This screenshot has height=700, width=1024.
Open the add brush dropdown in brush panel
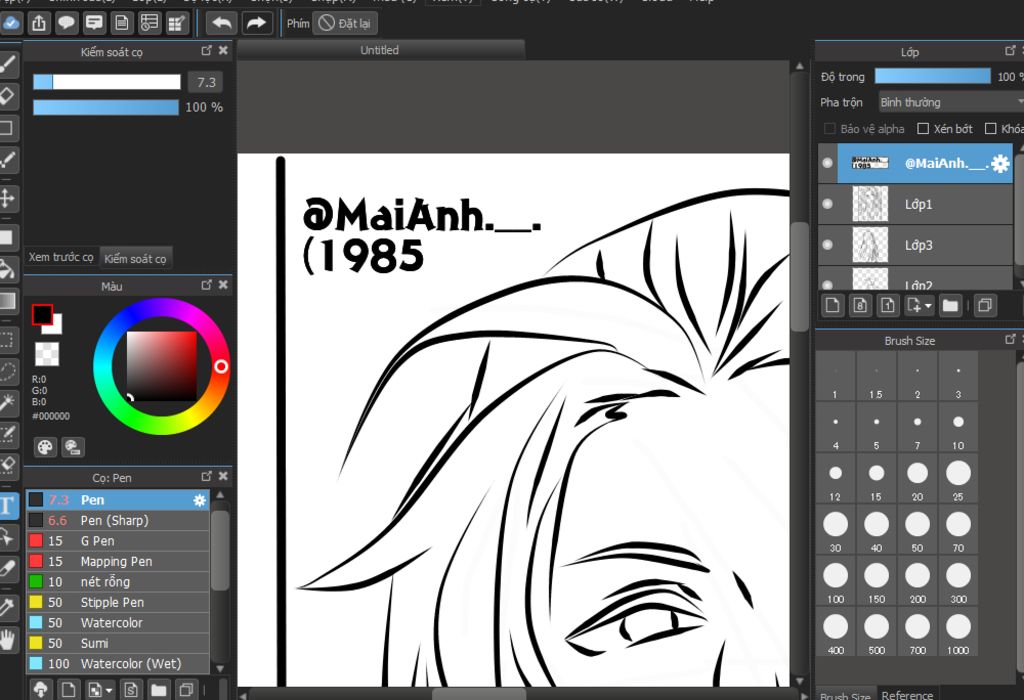point(107,690)
